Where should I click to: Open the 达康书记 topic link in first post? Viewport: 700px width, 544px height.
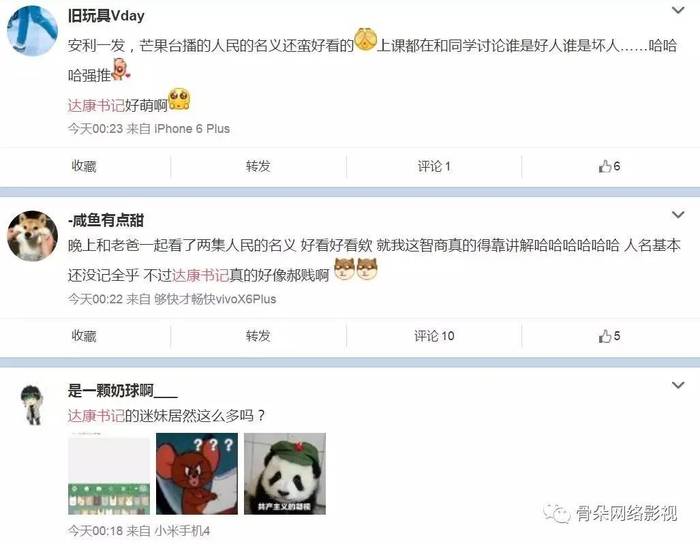[96, 106]
